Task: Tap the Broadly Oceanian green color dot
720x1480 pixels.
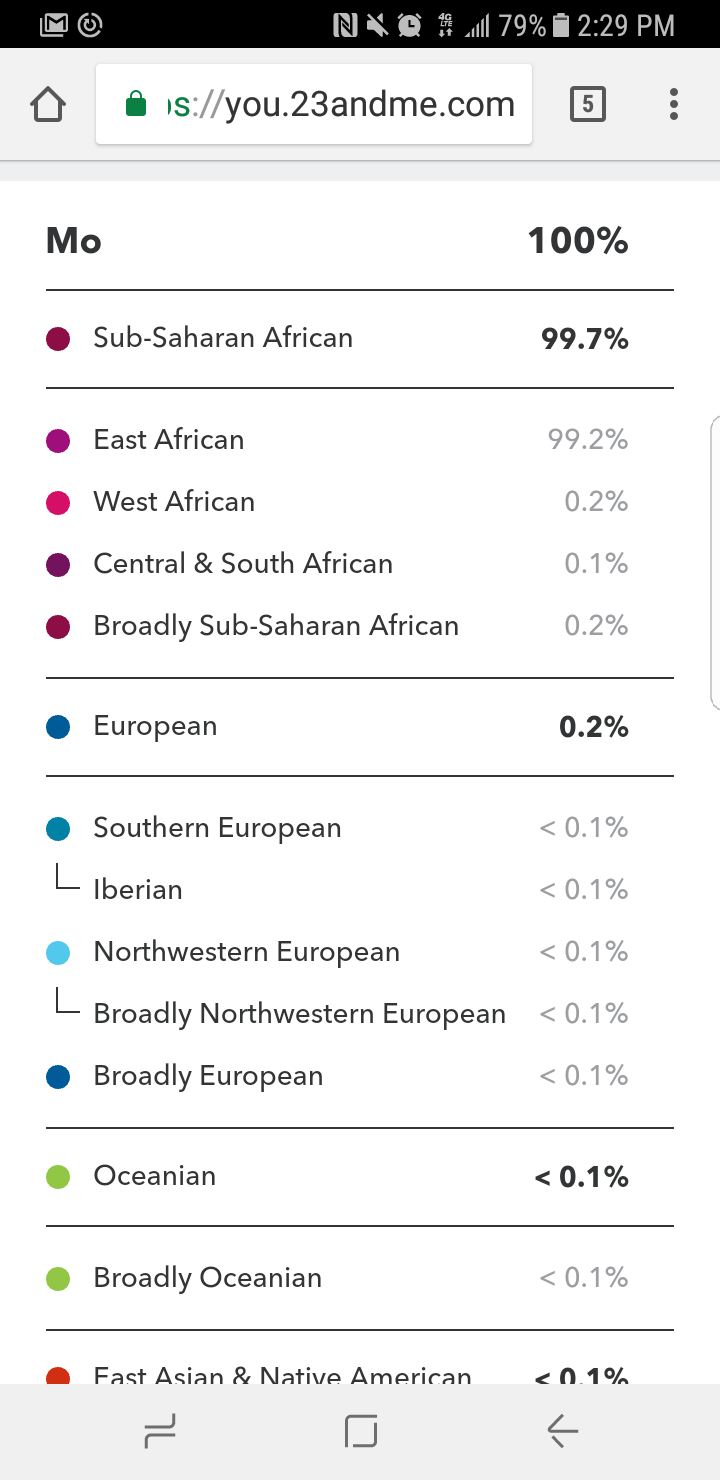Action: 58,1279
